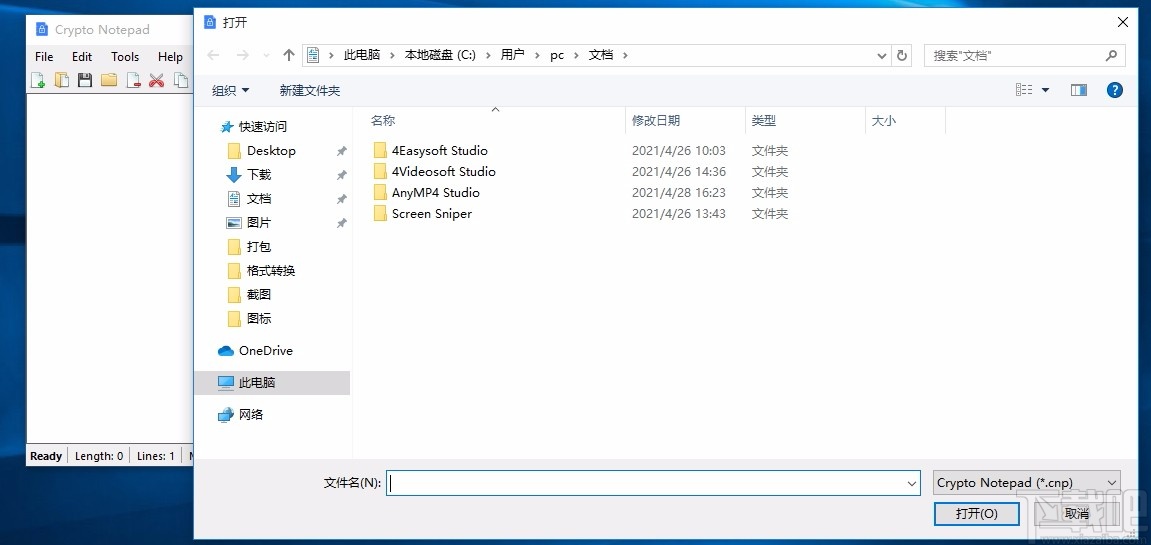
Task: Click 用户 breadcrumb segment
Action: pos(512,55)
